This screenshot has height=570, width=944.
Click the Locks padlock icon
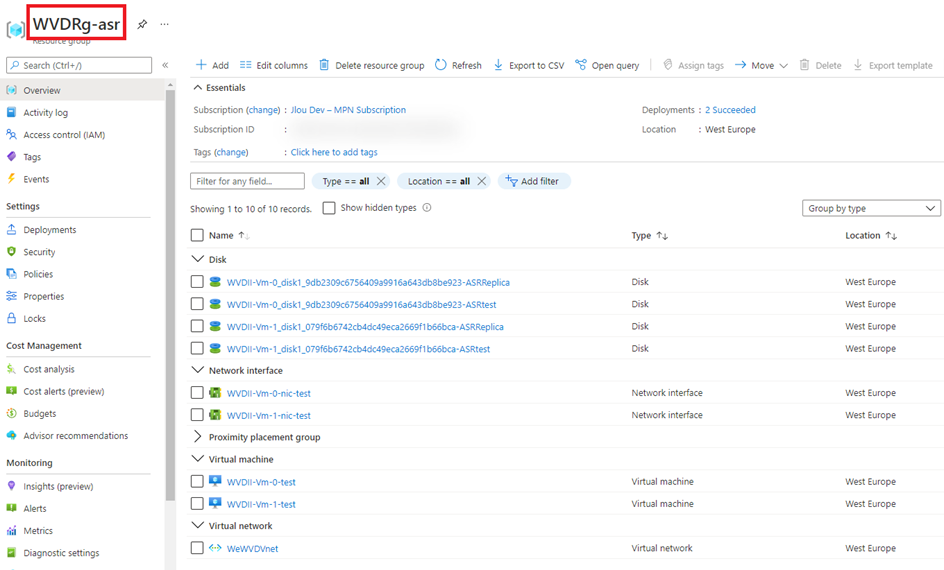[x=11, y=318]
